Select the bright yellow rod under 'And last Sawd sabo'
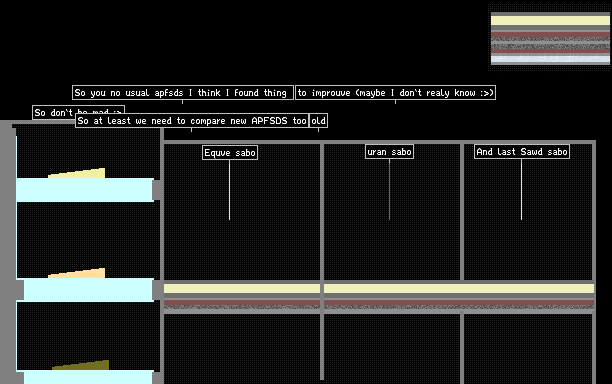612x384 pixels. [521, 190]
